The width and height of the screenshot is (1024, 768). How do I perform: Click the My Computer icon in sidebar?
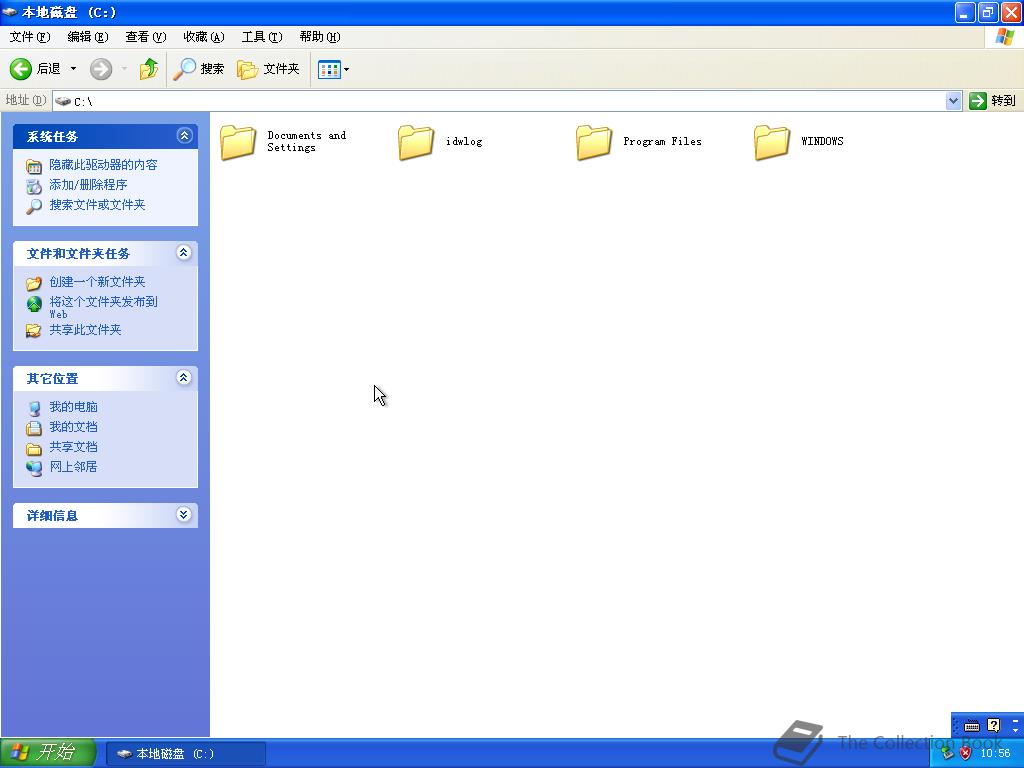coord(34,409)
